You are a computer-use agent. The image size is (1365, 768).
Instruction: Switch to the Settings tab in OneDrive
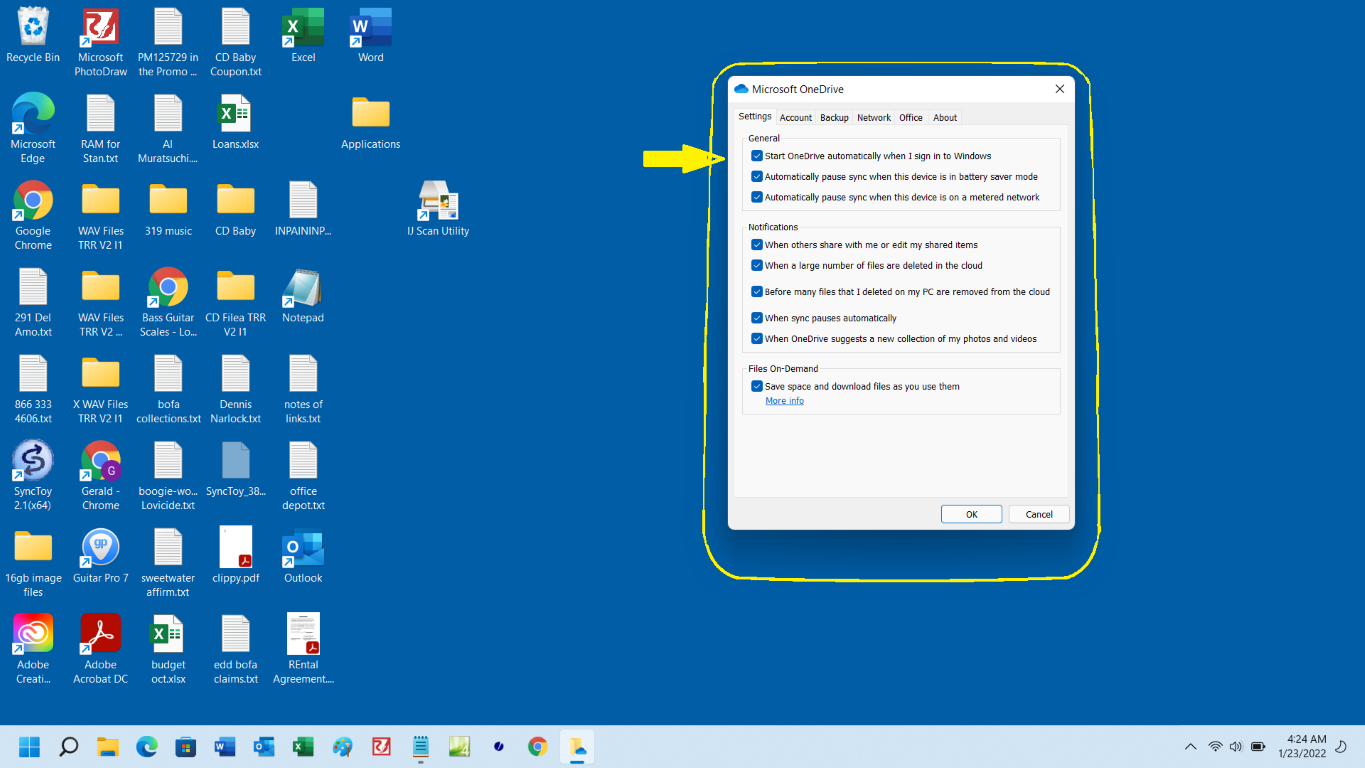[755, 117]
